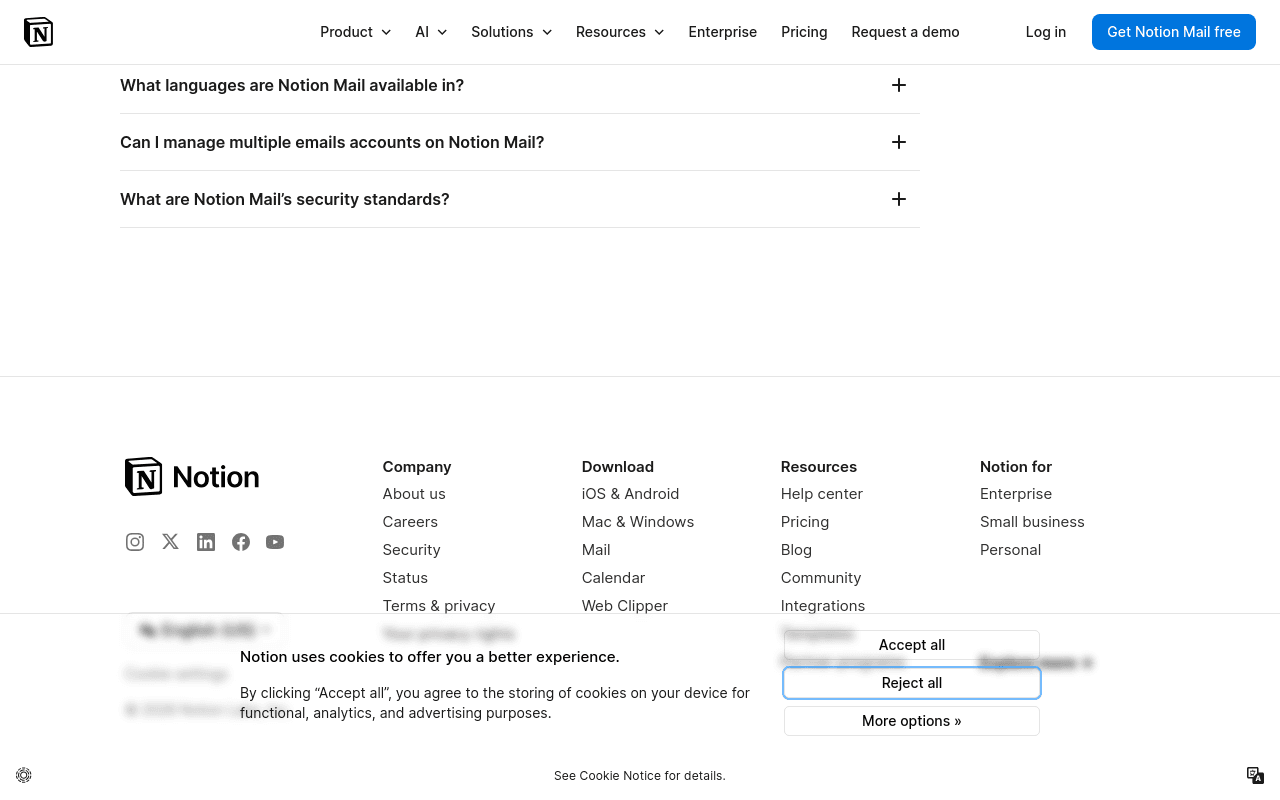1280x800 pixels.
Task: Click Log in
Action: pyautogui.click(x=1046, y=32)
